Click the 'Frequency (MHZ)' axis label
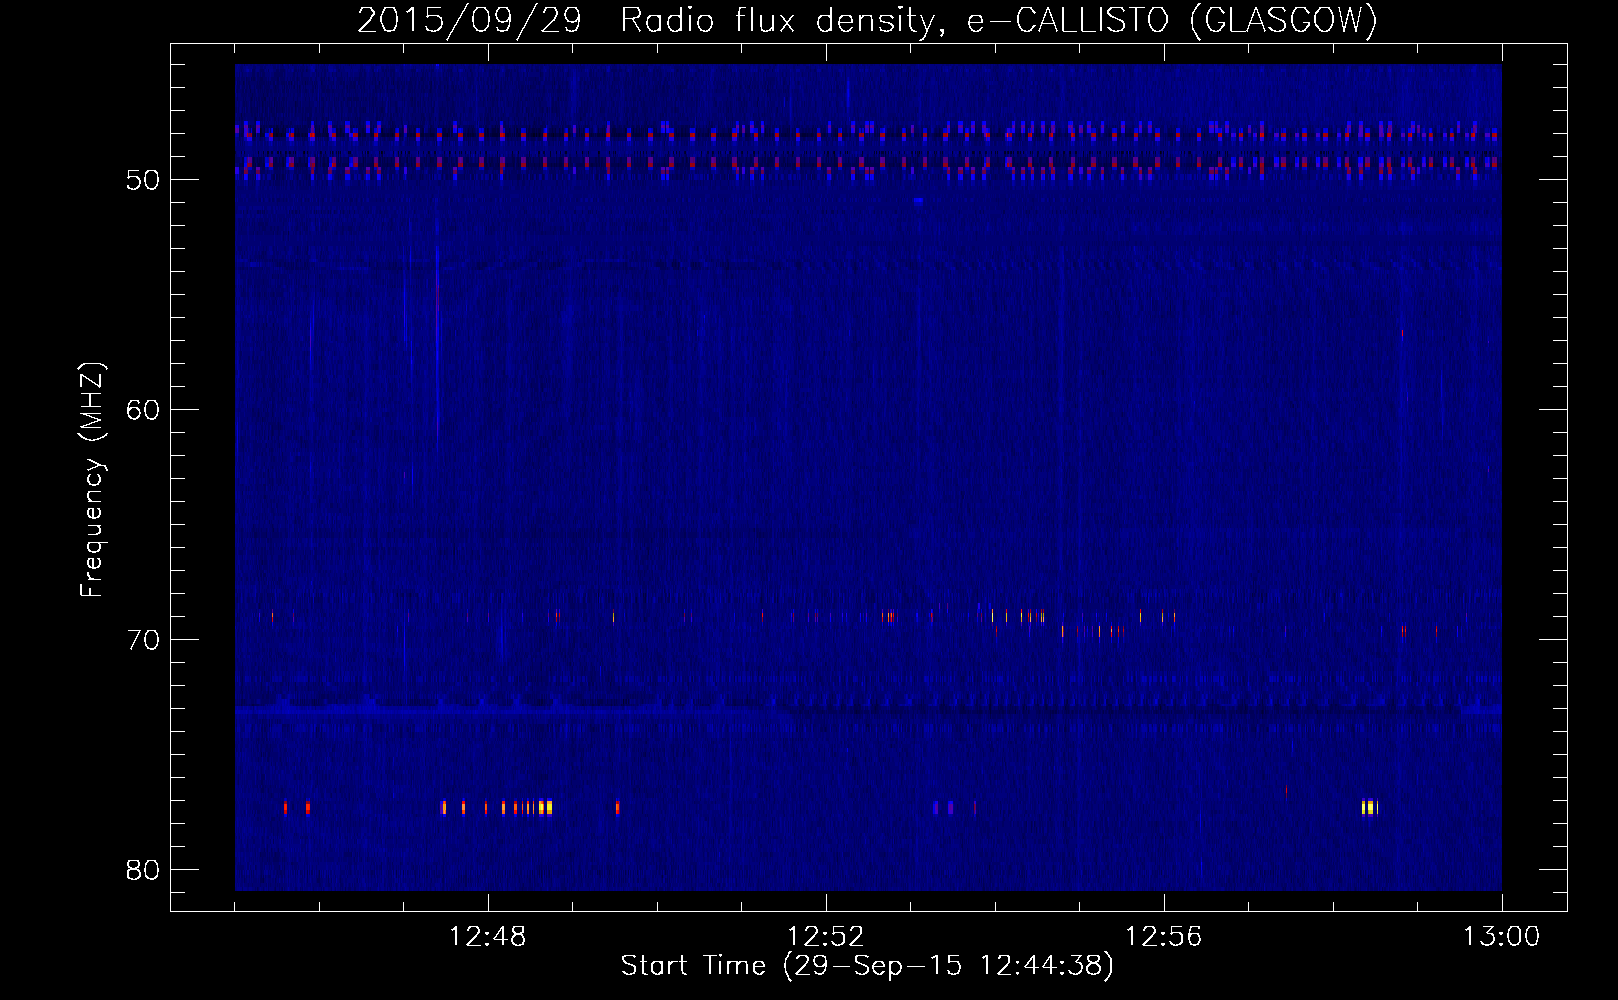This screenshot has height=1000, width=1618. tap(91, 480)
